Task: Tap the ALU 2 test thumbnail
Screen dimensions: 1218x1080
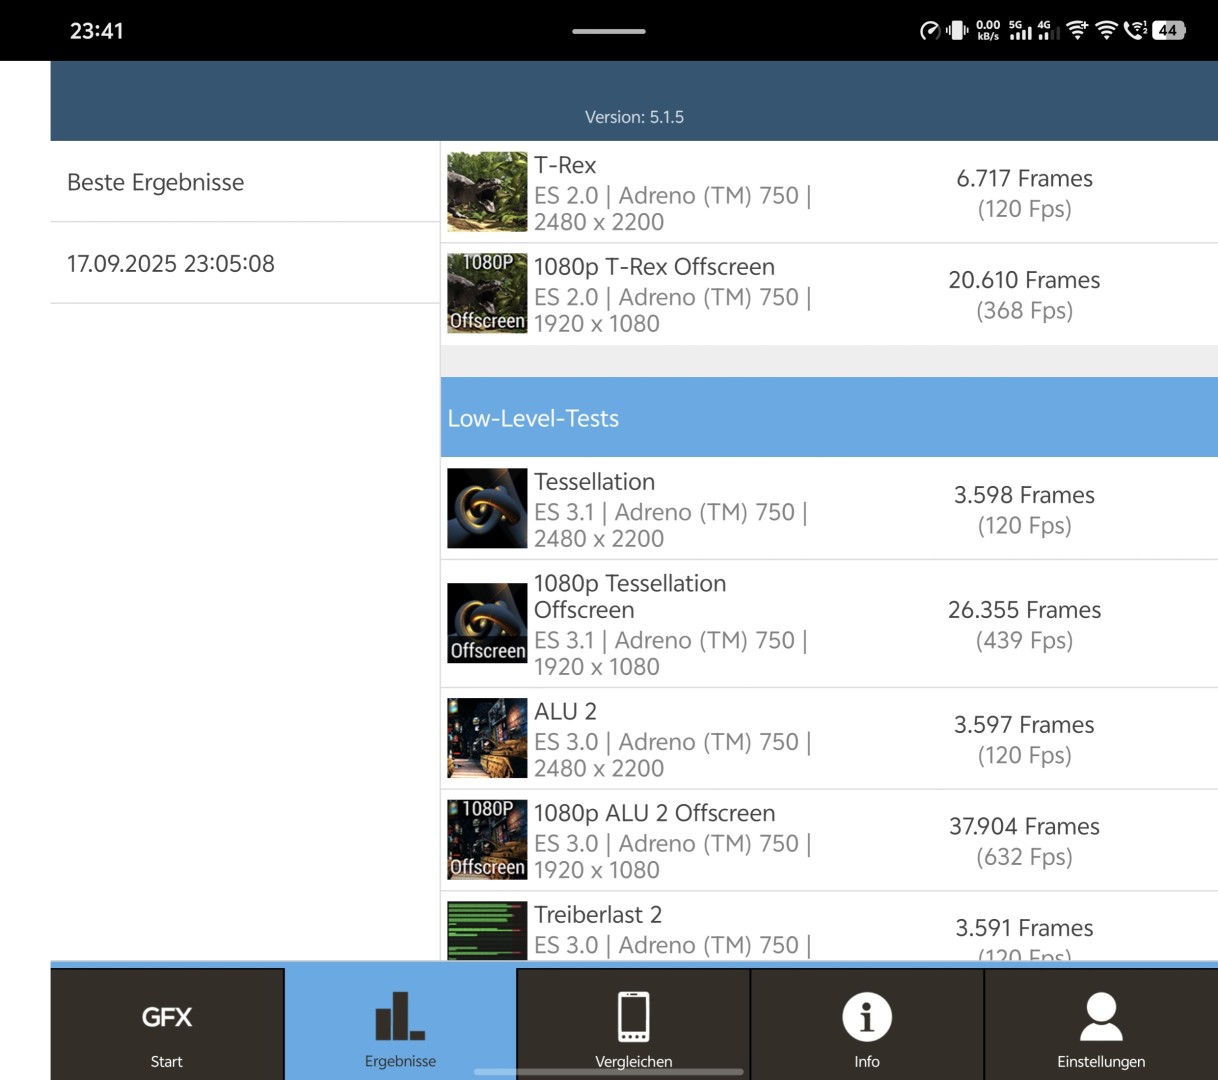Action: point(487,738)
